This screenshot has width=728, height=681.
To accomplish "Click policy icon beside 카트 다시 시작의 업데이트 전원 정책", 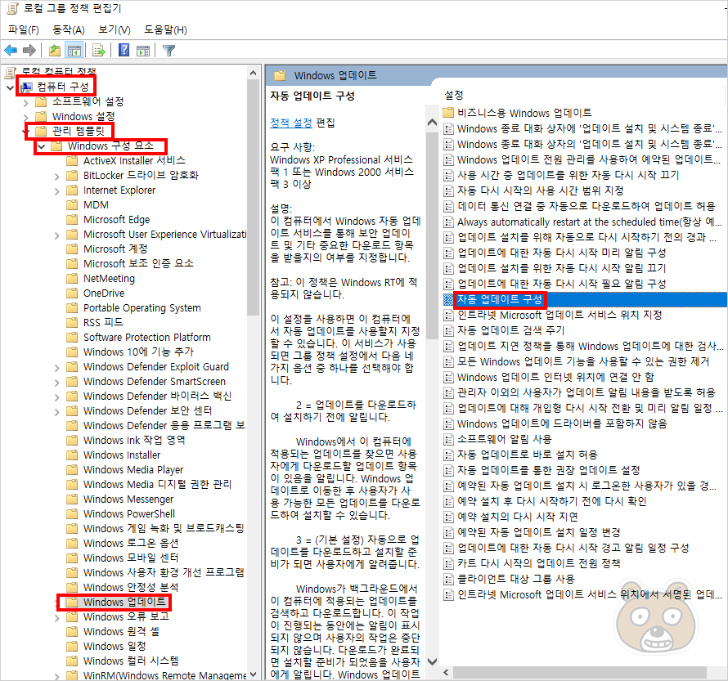I will (x=448, y=564).
